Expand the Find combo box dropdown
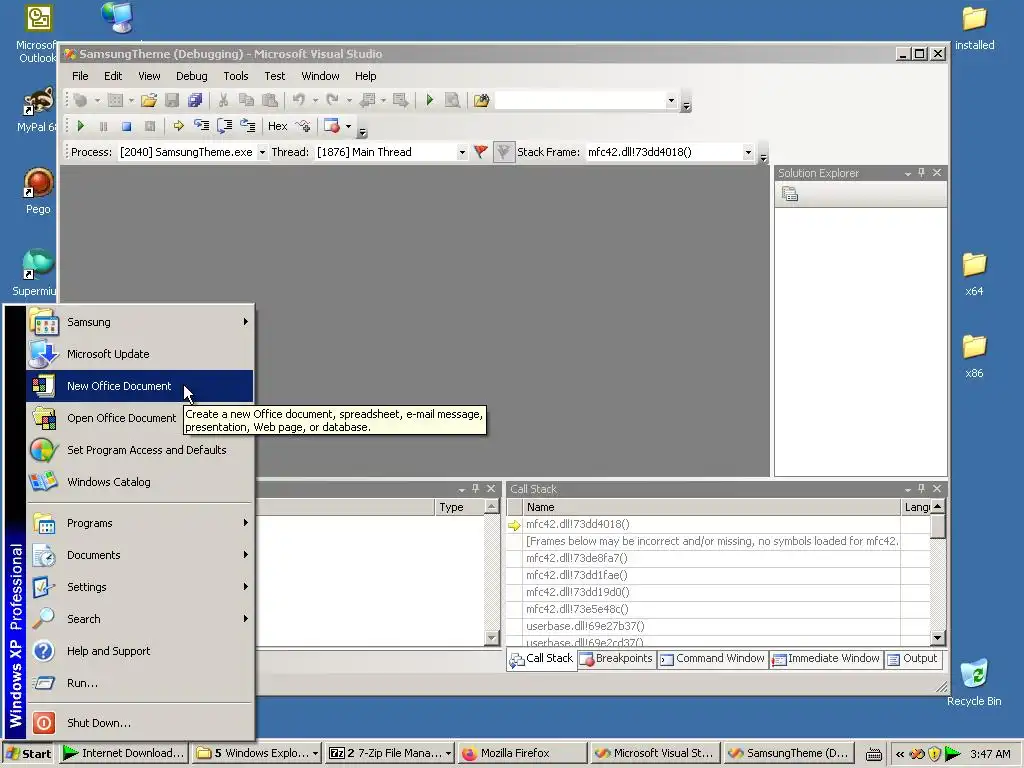 pyautogui.click(x=671, y=100)
